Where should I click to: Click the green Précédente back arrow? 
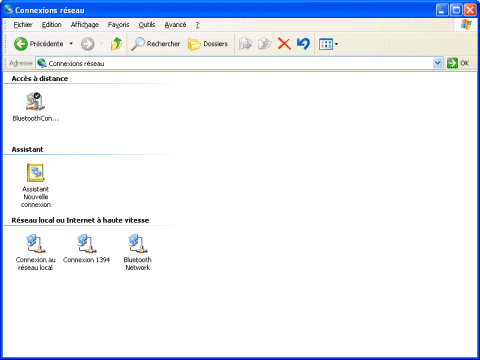[x=21, y=44]
